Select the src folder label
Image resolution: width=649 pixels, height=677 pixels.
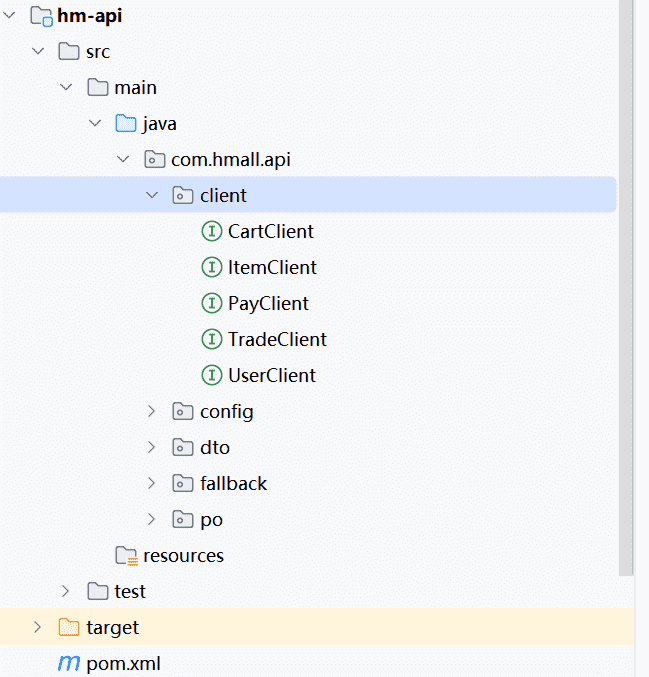(98, 51)
